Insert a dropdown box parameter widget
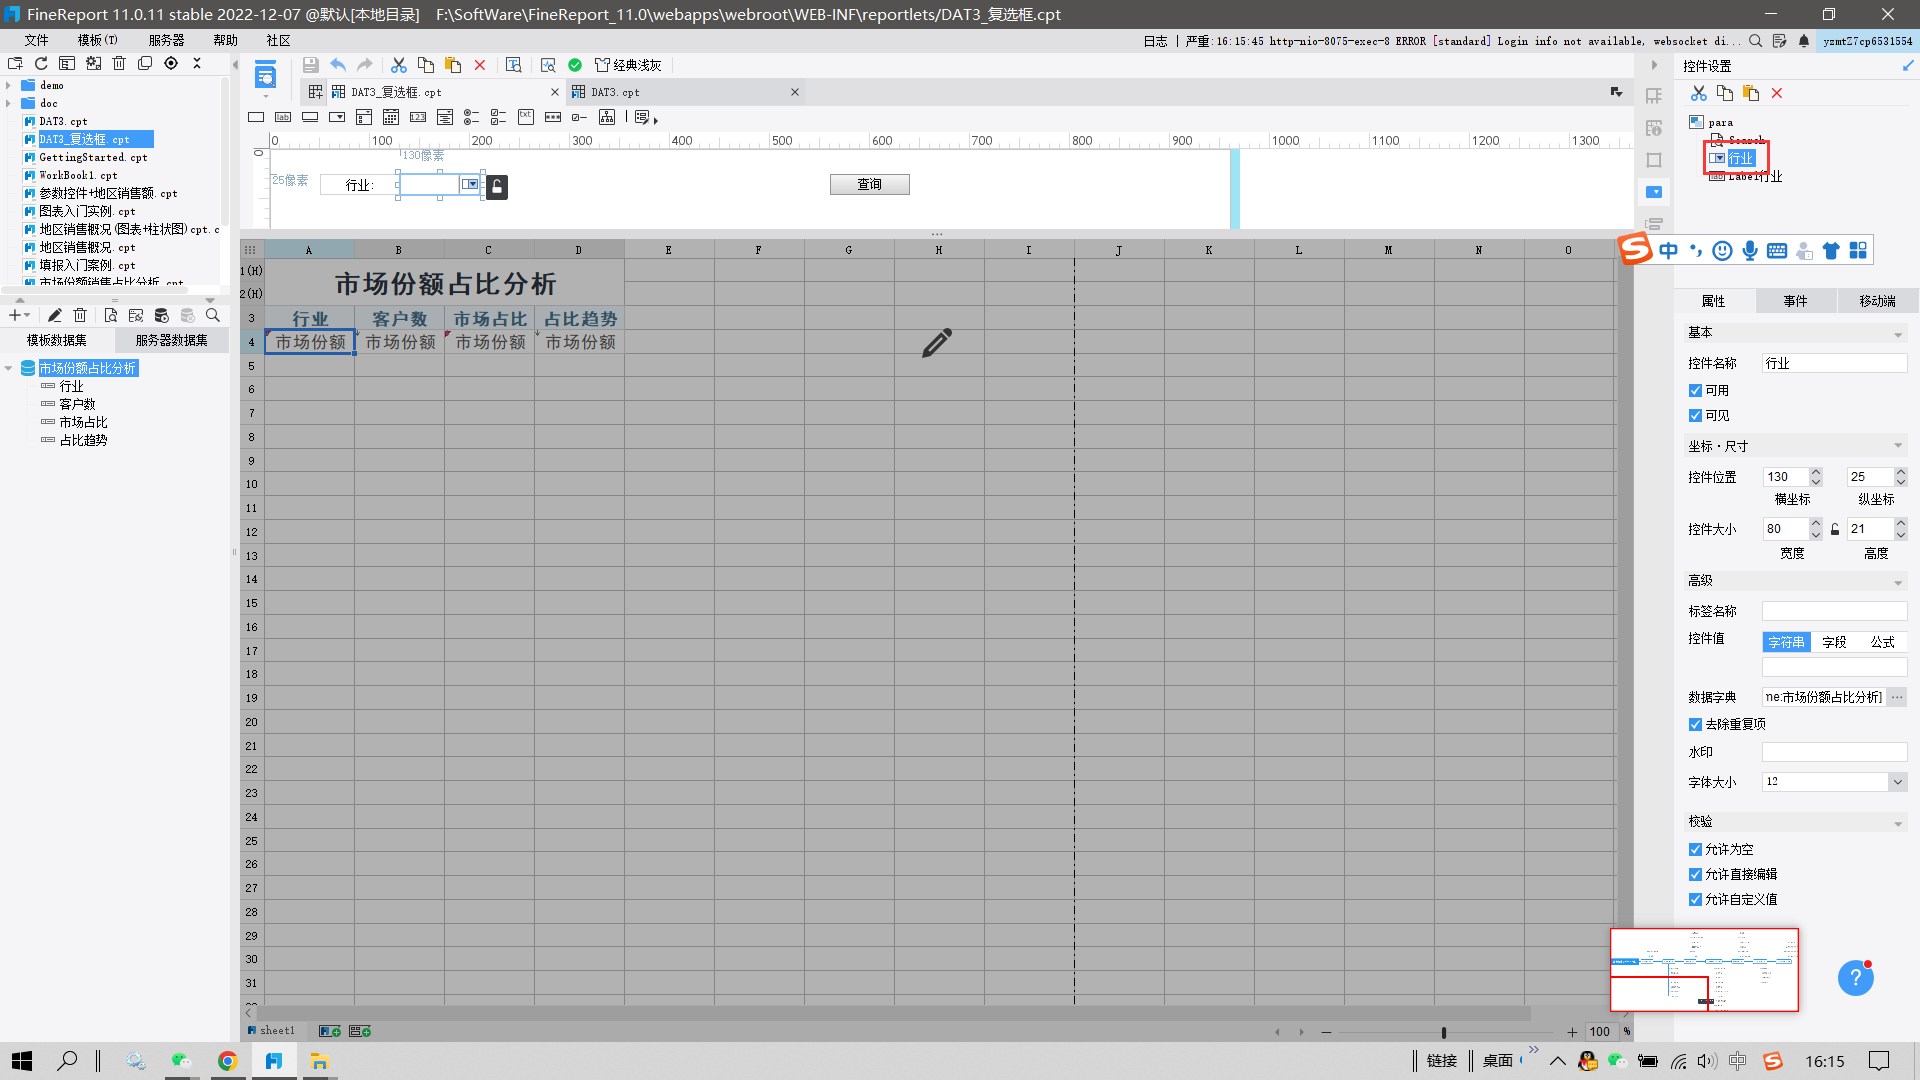 (337, 117)
